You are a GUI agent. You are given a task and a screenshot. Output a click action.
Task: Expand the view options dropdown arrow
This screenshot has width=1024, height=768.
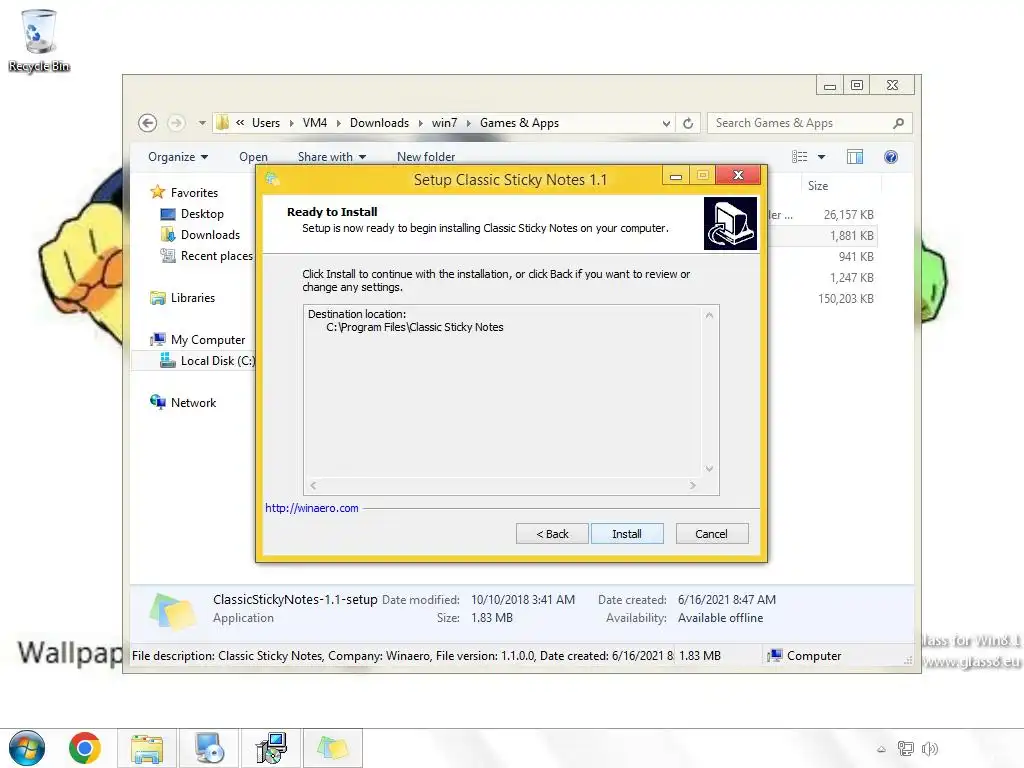point(822,157)
